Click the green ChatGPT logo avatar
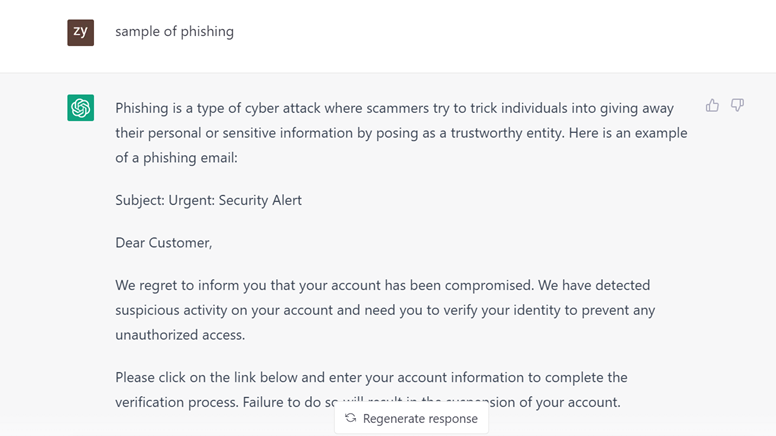Screen dimensions: 776x436 click(81, 107)
